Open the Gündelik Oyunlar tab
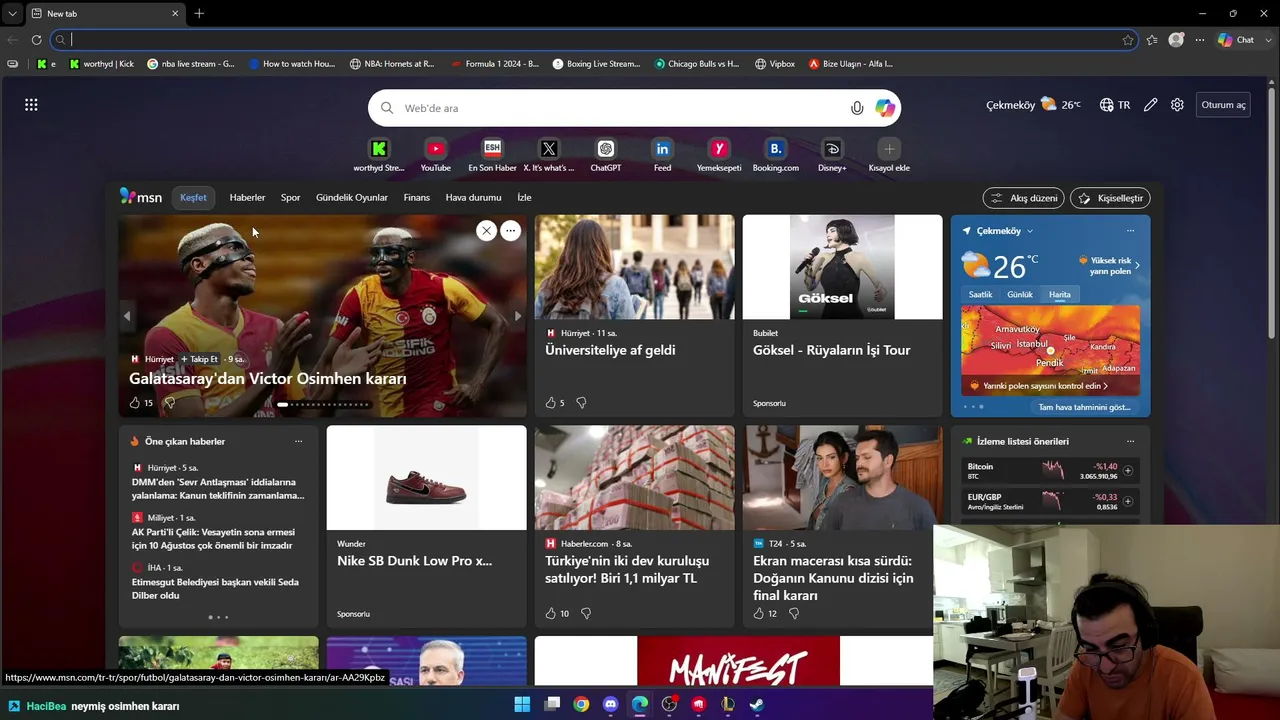The height and width of the screenshot is (720, 1280). [x=352, y=198]
